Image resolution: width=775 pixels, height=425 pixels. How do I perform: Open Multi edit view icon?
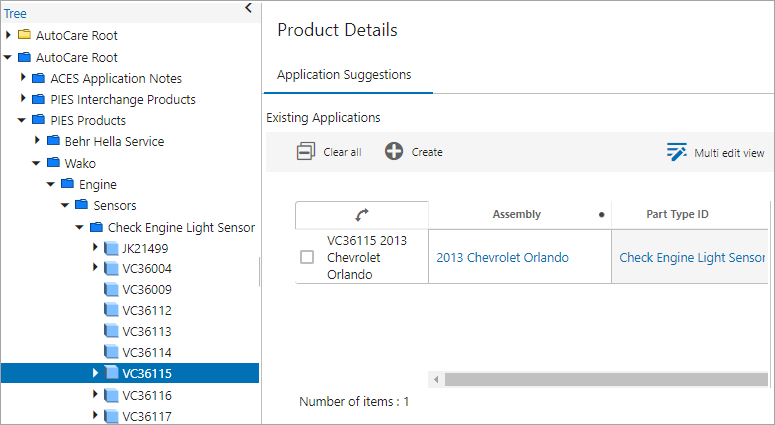(679, 152)
